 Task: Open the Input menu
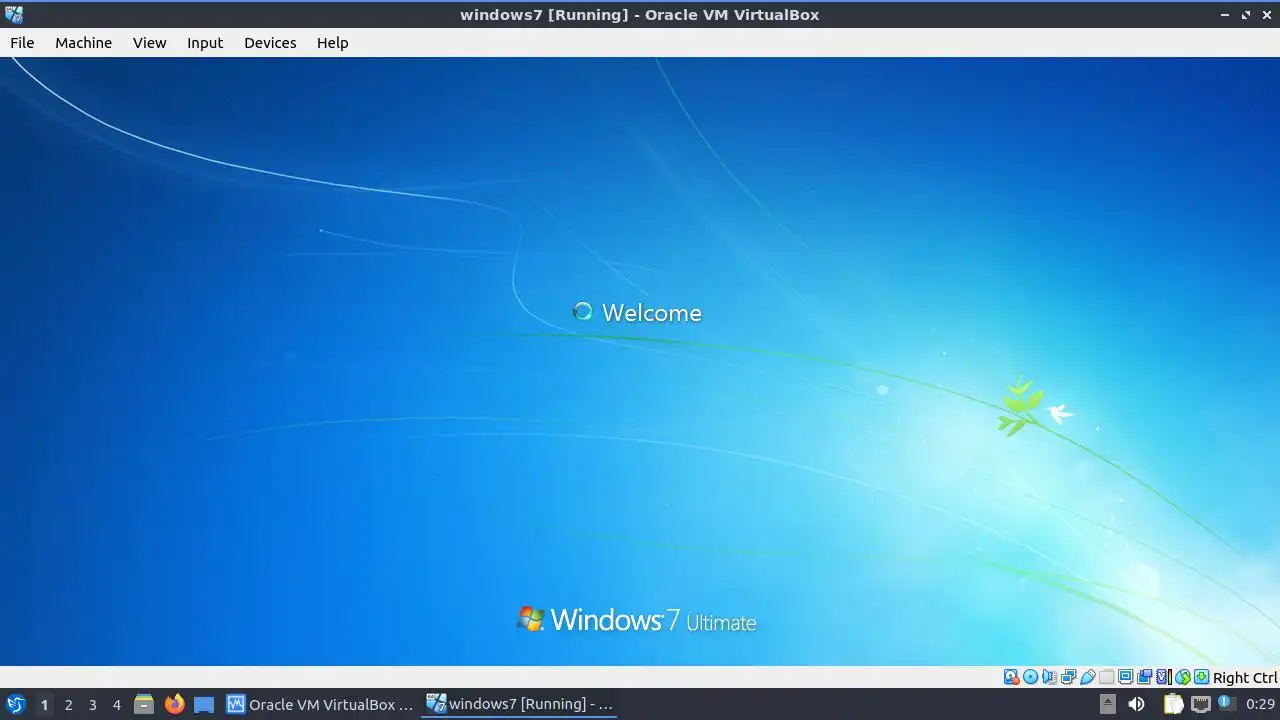[205, 43]
